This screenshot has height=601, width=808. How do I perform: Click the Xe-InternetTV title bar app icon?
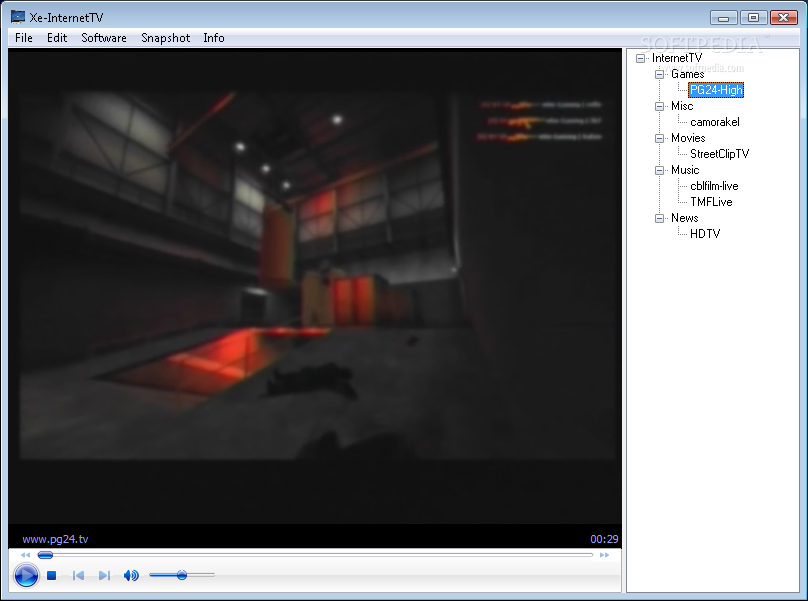click(x=18, y=17)
